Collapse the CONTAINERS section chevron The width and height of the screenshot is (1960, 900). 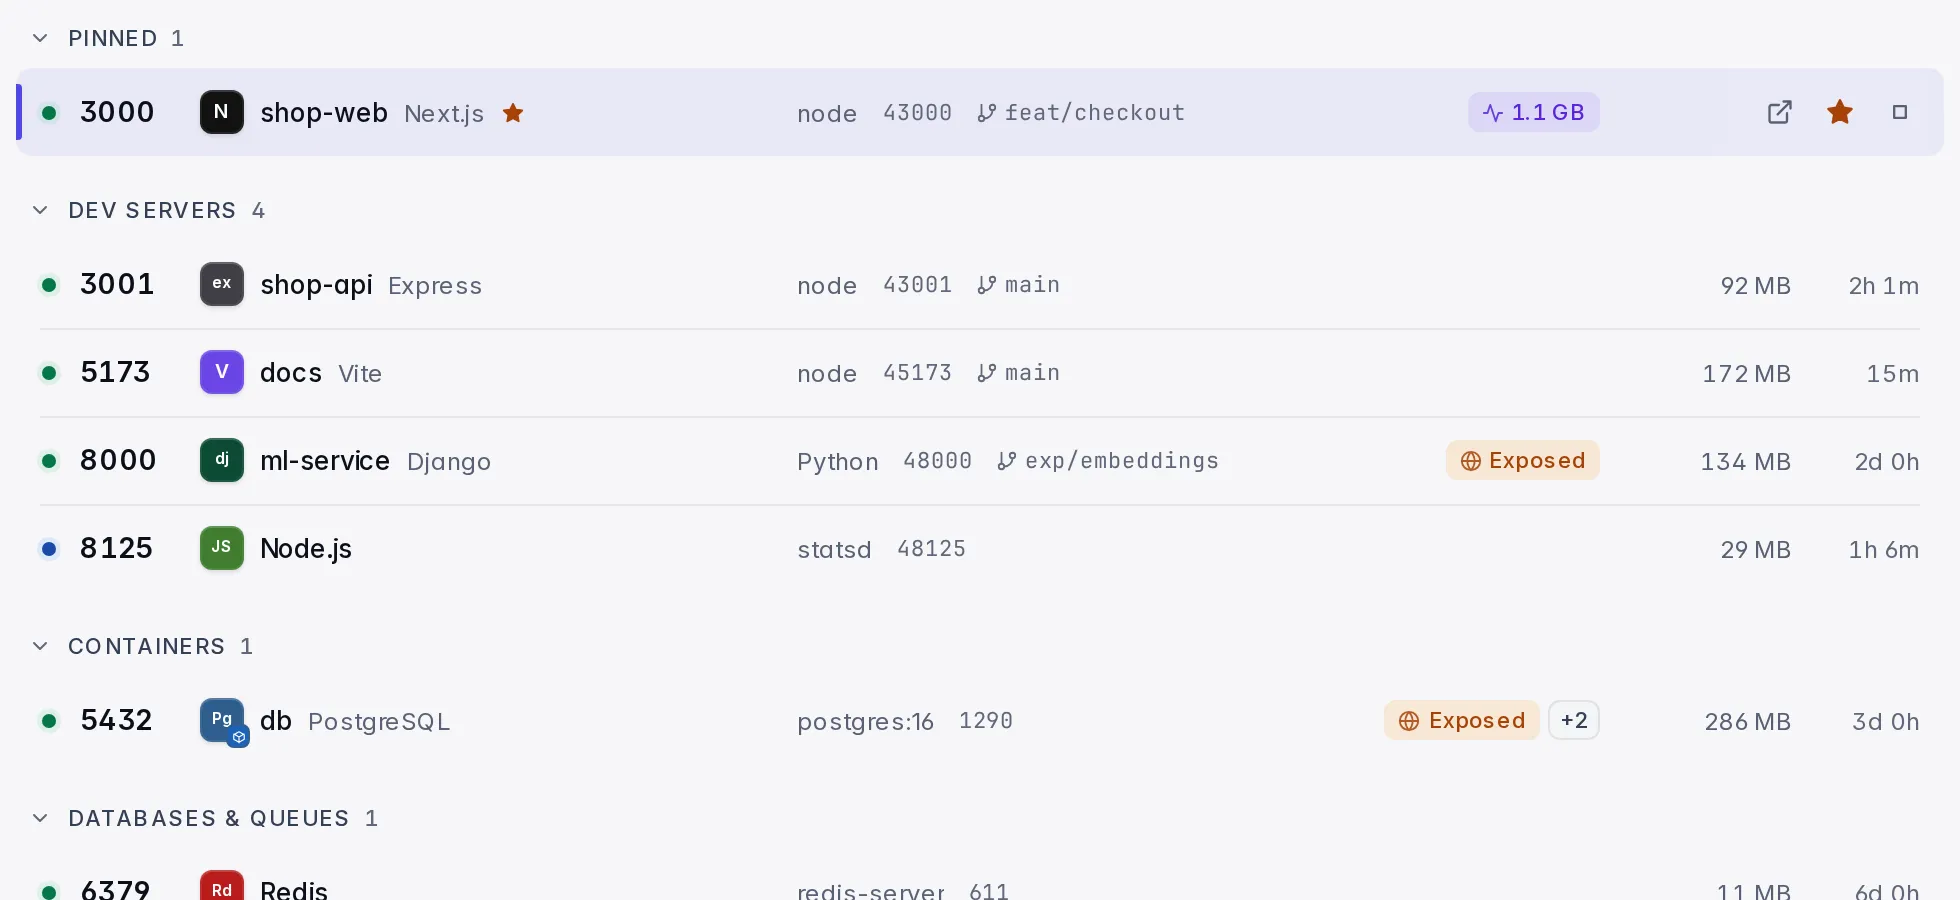40,646
